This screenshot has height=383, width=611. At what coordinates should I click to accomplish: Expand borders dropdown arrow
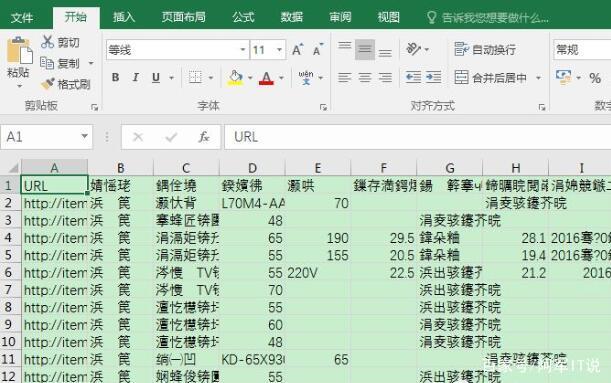tap(211, 78)
